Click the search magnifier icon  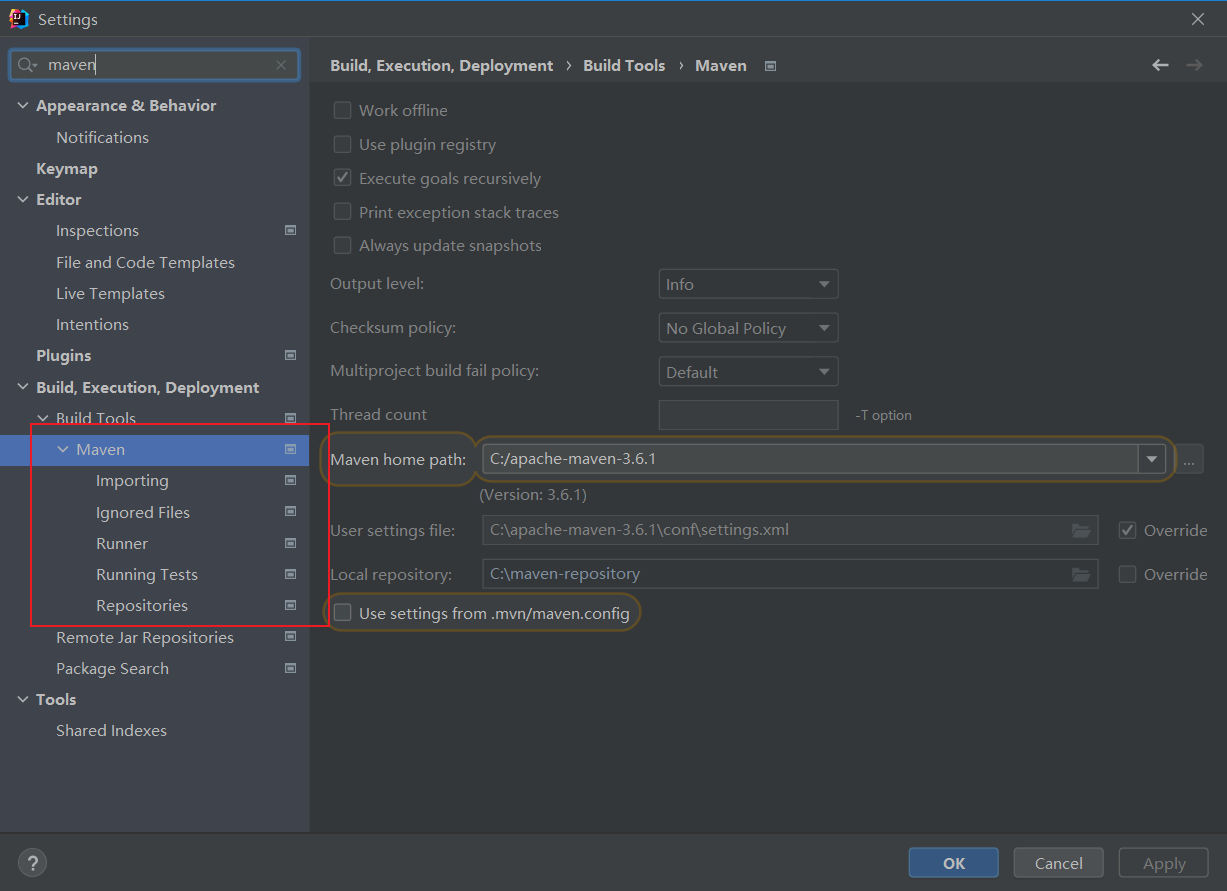click(27, 65)
